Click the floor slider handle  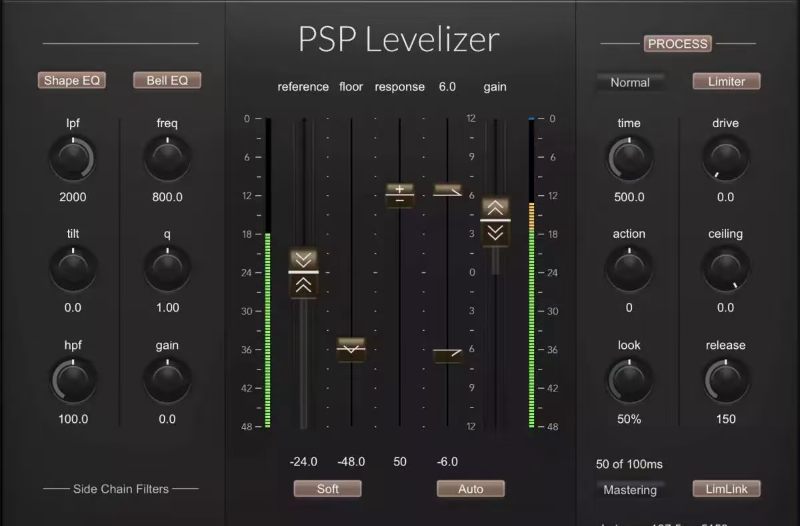click(351, 349)
